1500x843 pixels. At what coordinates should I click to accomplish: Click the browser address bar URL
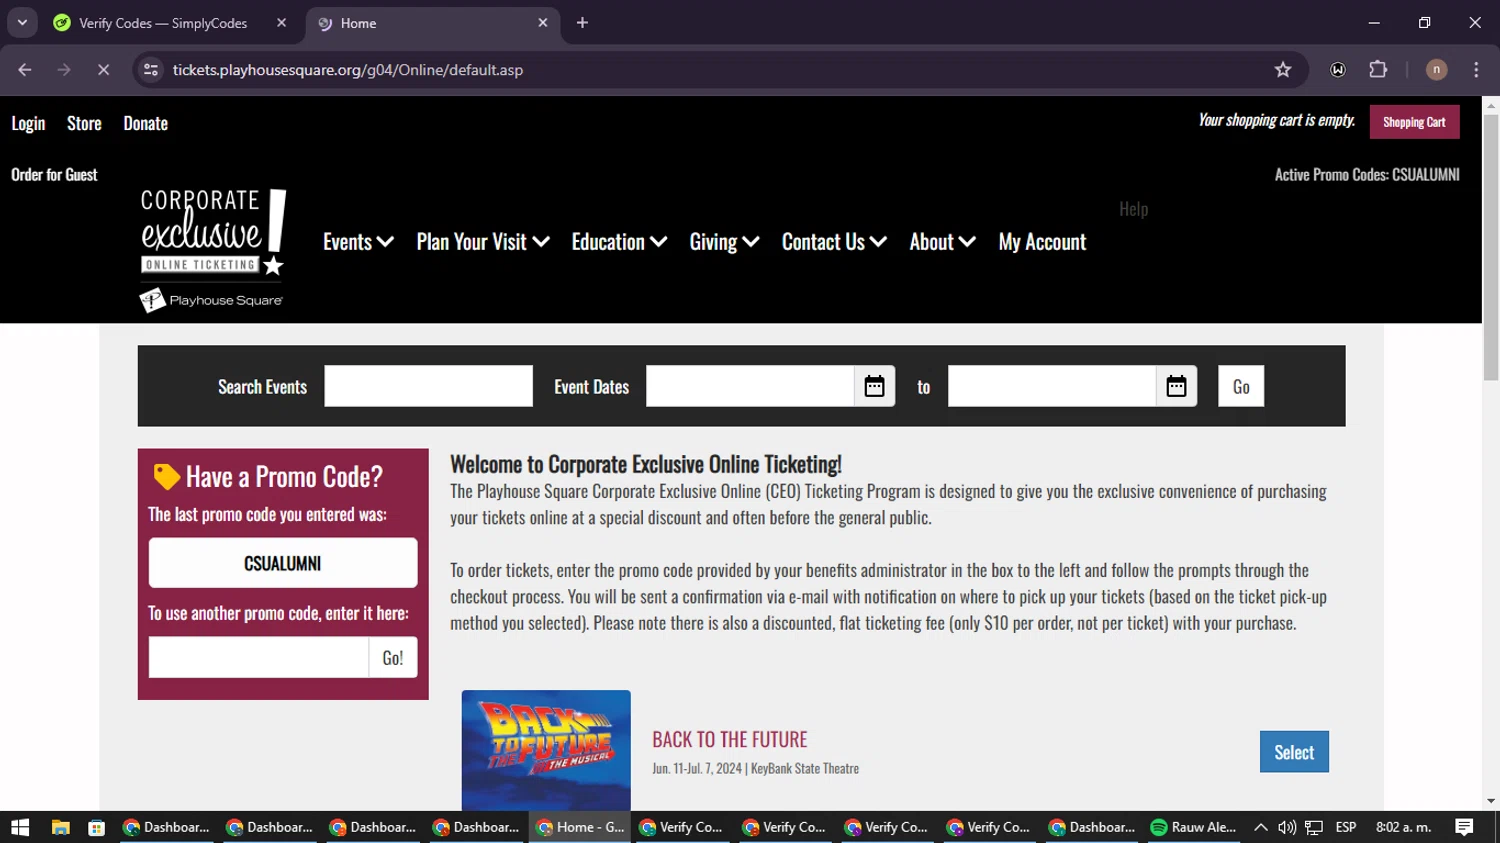(x=348, y=70)
